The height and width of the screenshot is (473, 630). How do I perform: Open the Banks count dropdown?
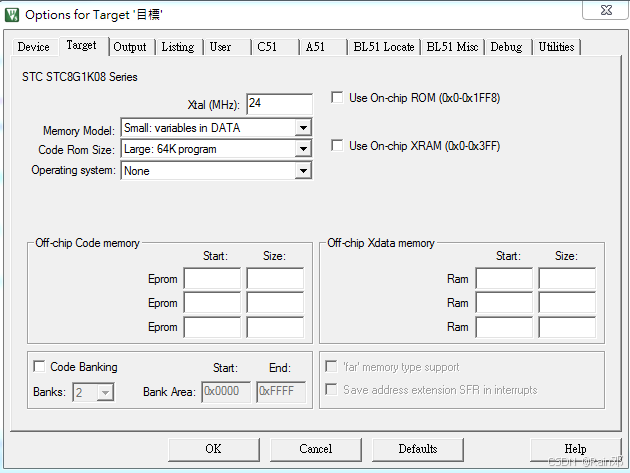coord(105,392)
